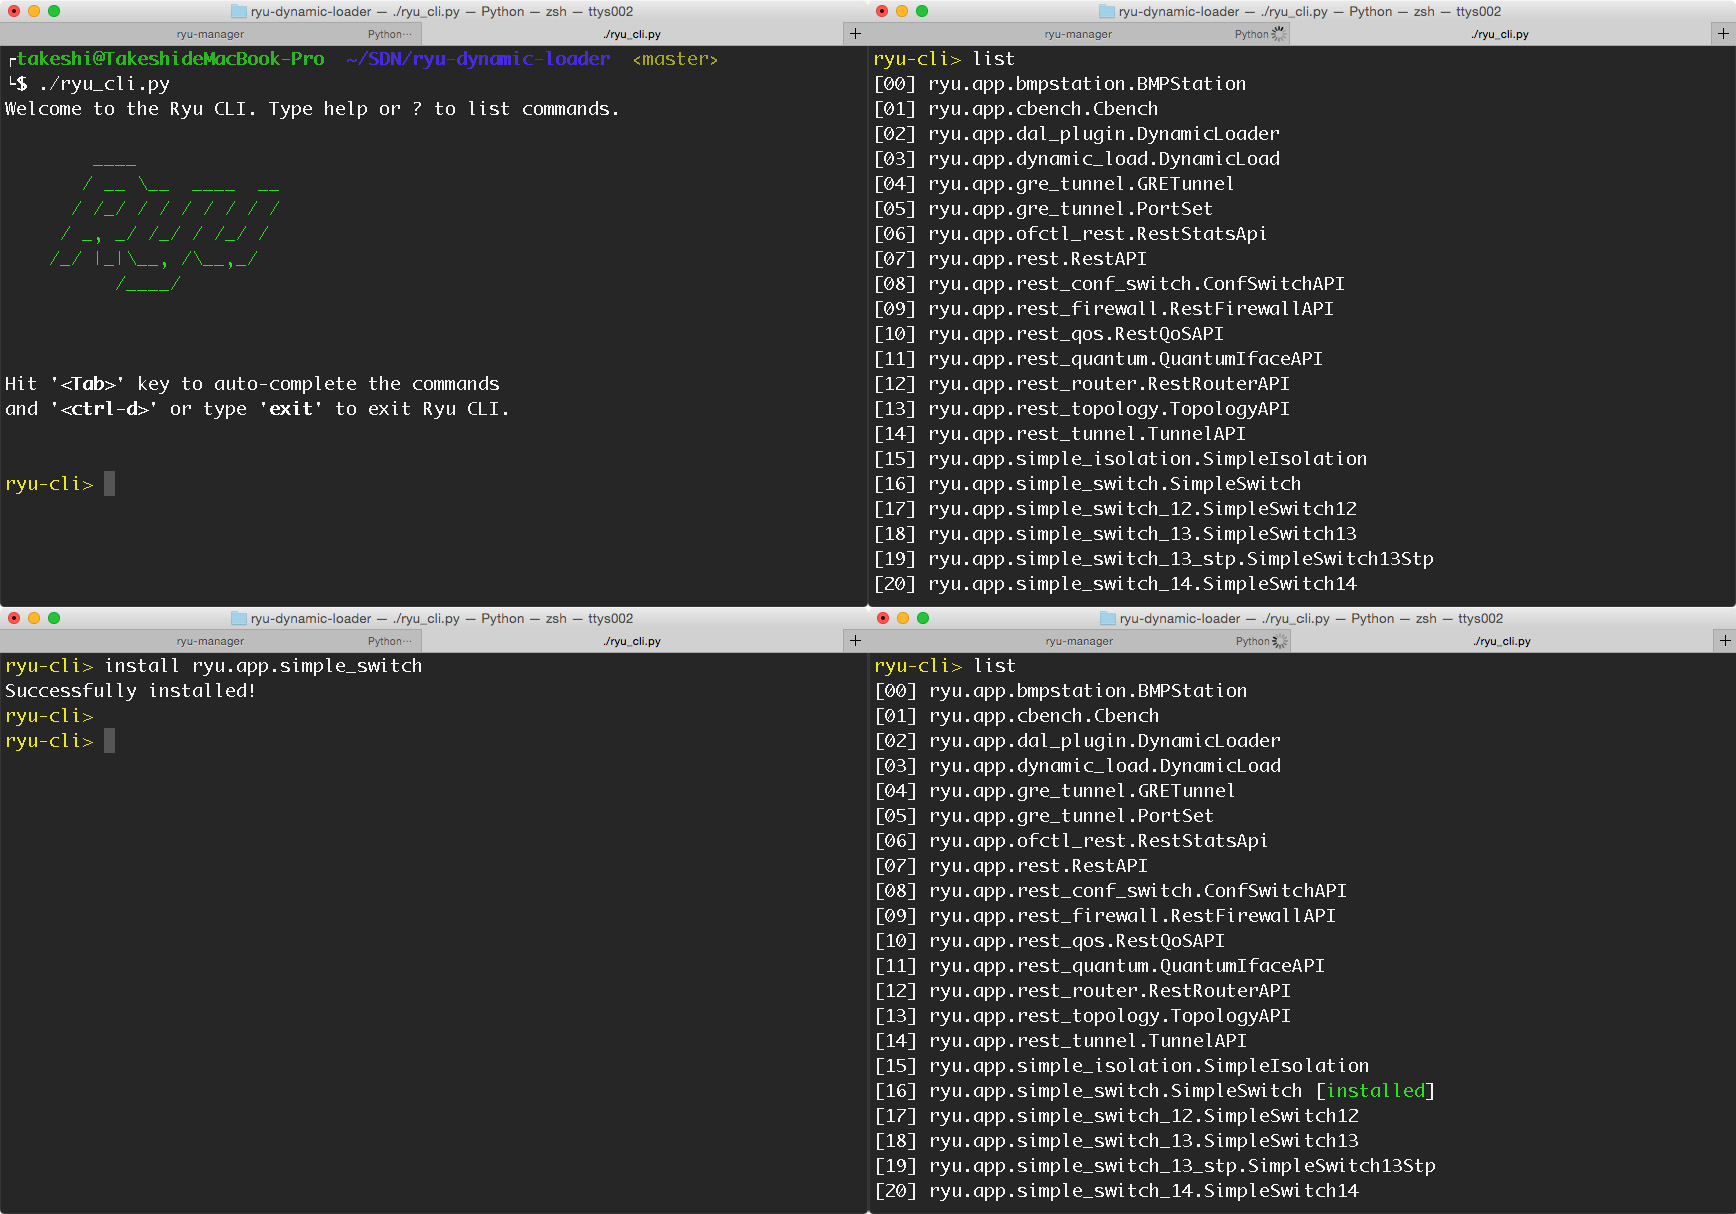Click the '<master>' branch indicator
The width and height of the screenshot is (1736, 1214).
click(x=675, y=59)
